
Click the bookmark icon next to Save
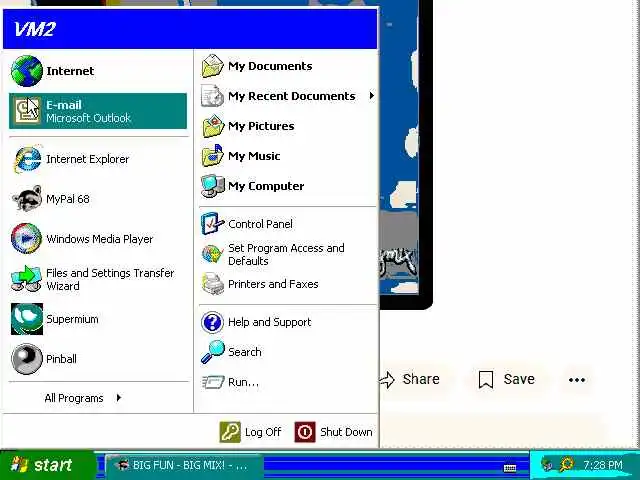pyautogui.click(x=486, y=380)
